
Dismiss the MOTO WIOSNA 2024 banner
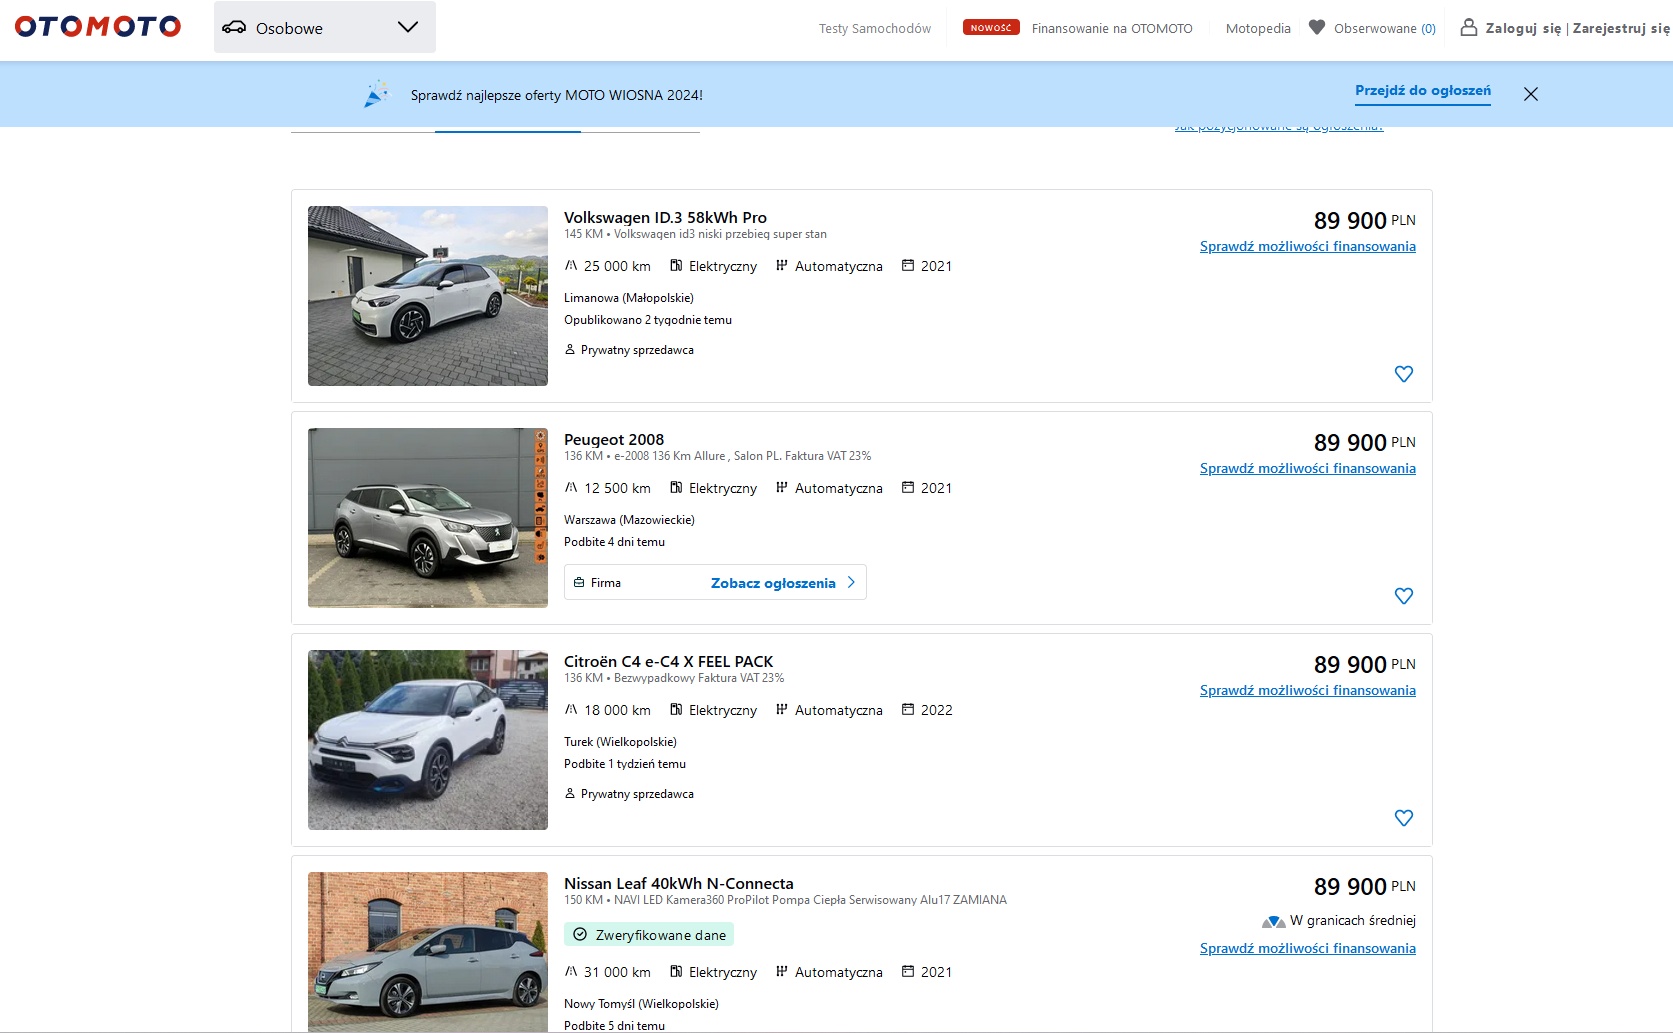point(1531,94)
